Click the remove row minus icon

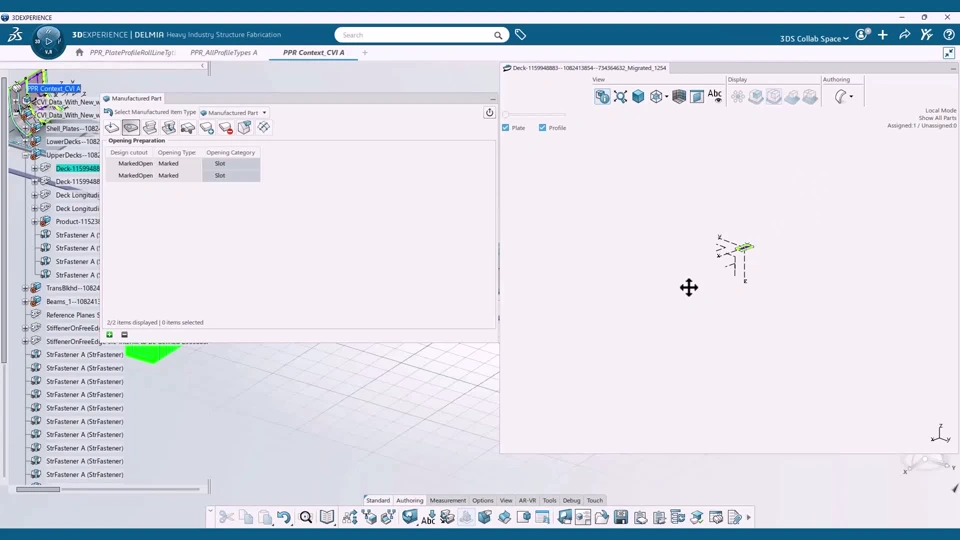124,335
